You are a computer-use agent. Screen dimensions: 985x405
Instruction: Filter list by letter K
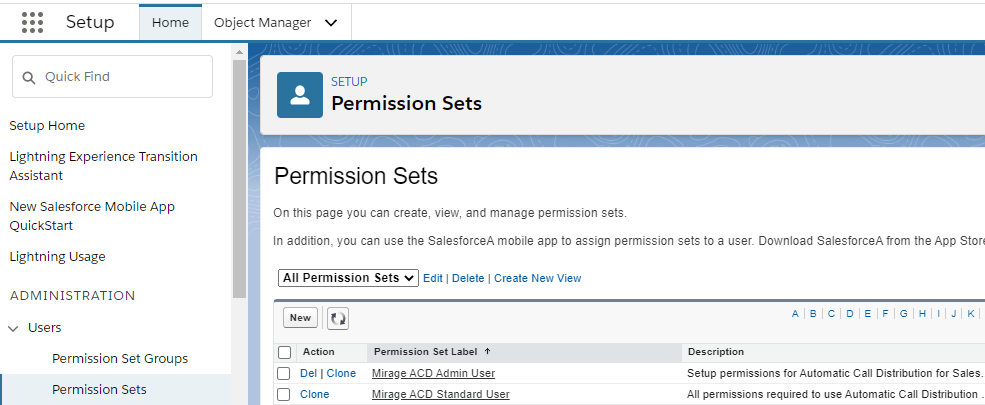click(971, 313)
